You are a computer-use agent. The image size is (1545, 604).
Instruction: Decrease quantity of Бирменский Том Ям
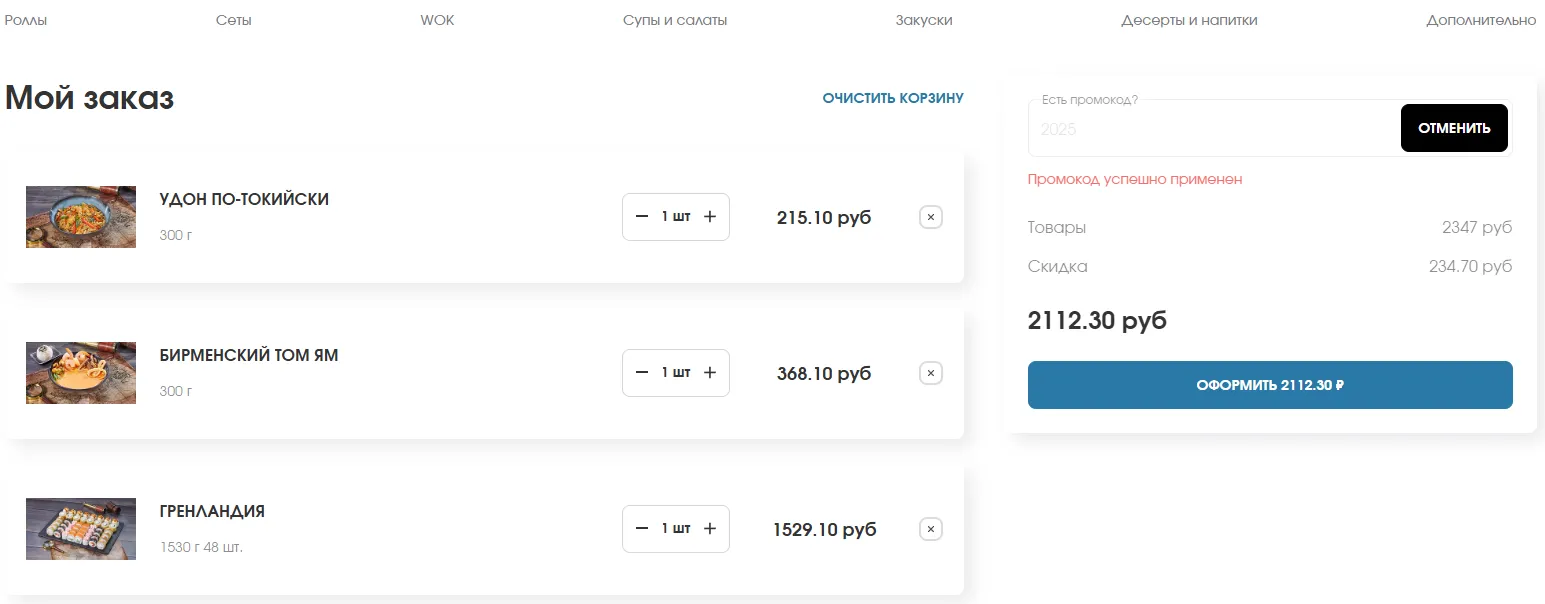click(x=642, y=373)
